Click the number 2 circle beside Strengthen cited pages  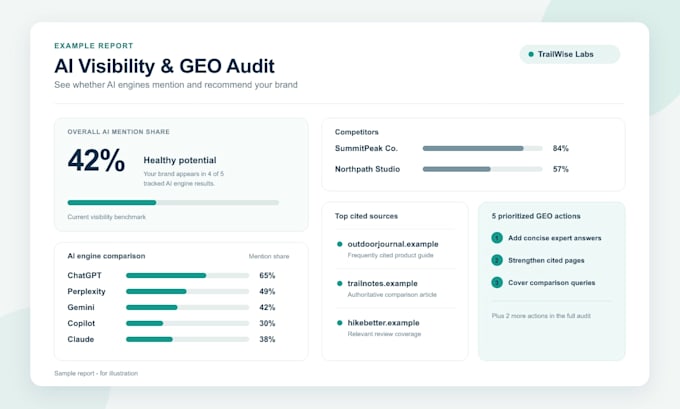click(x=497, y=260)
